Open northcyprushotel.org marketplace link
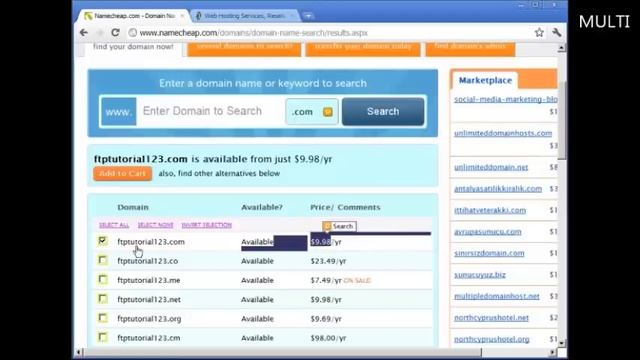The height and width of the screenshot is (360, 640). [492, 339]
